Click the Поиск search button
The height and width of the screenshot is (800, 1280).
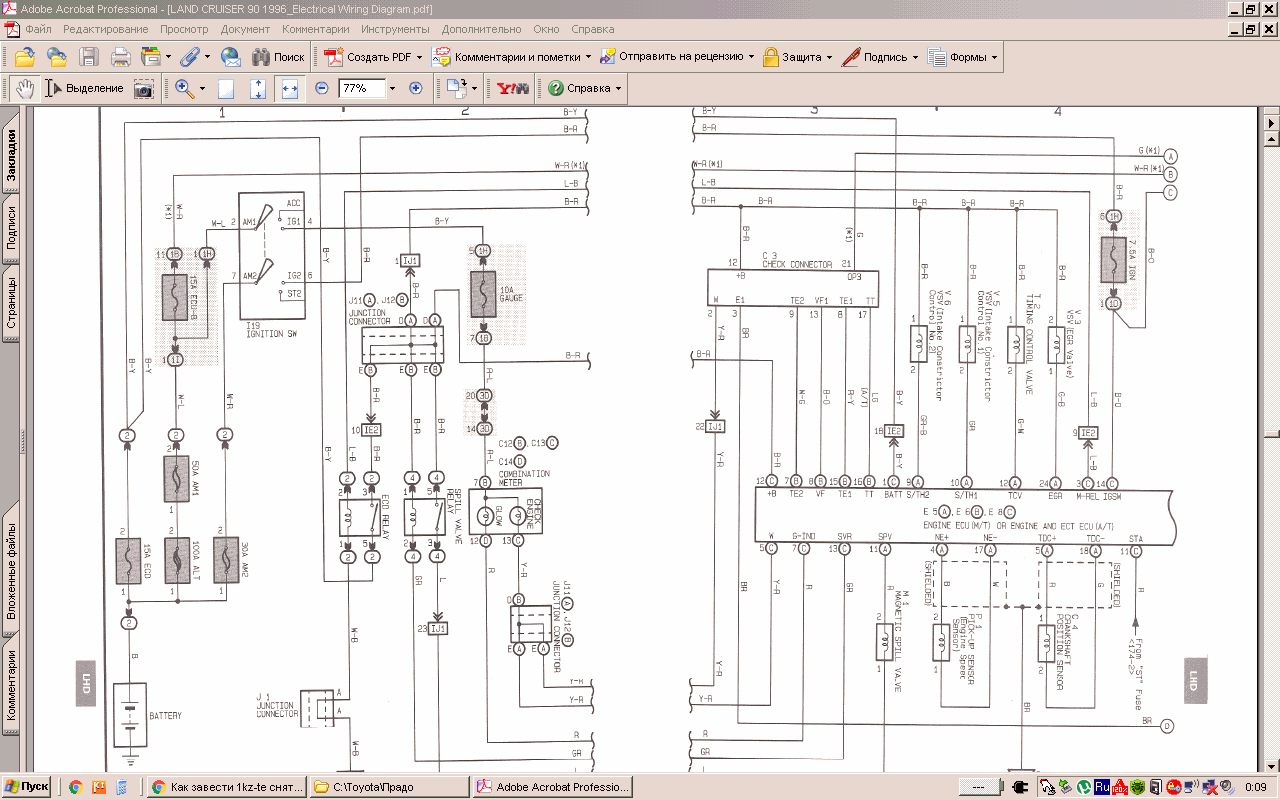pyautogui.click(x=278, y=57)
